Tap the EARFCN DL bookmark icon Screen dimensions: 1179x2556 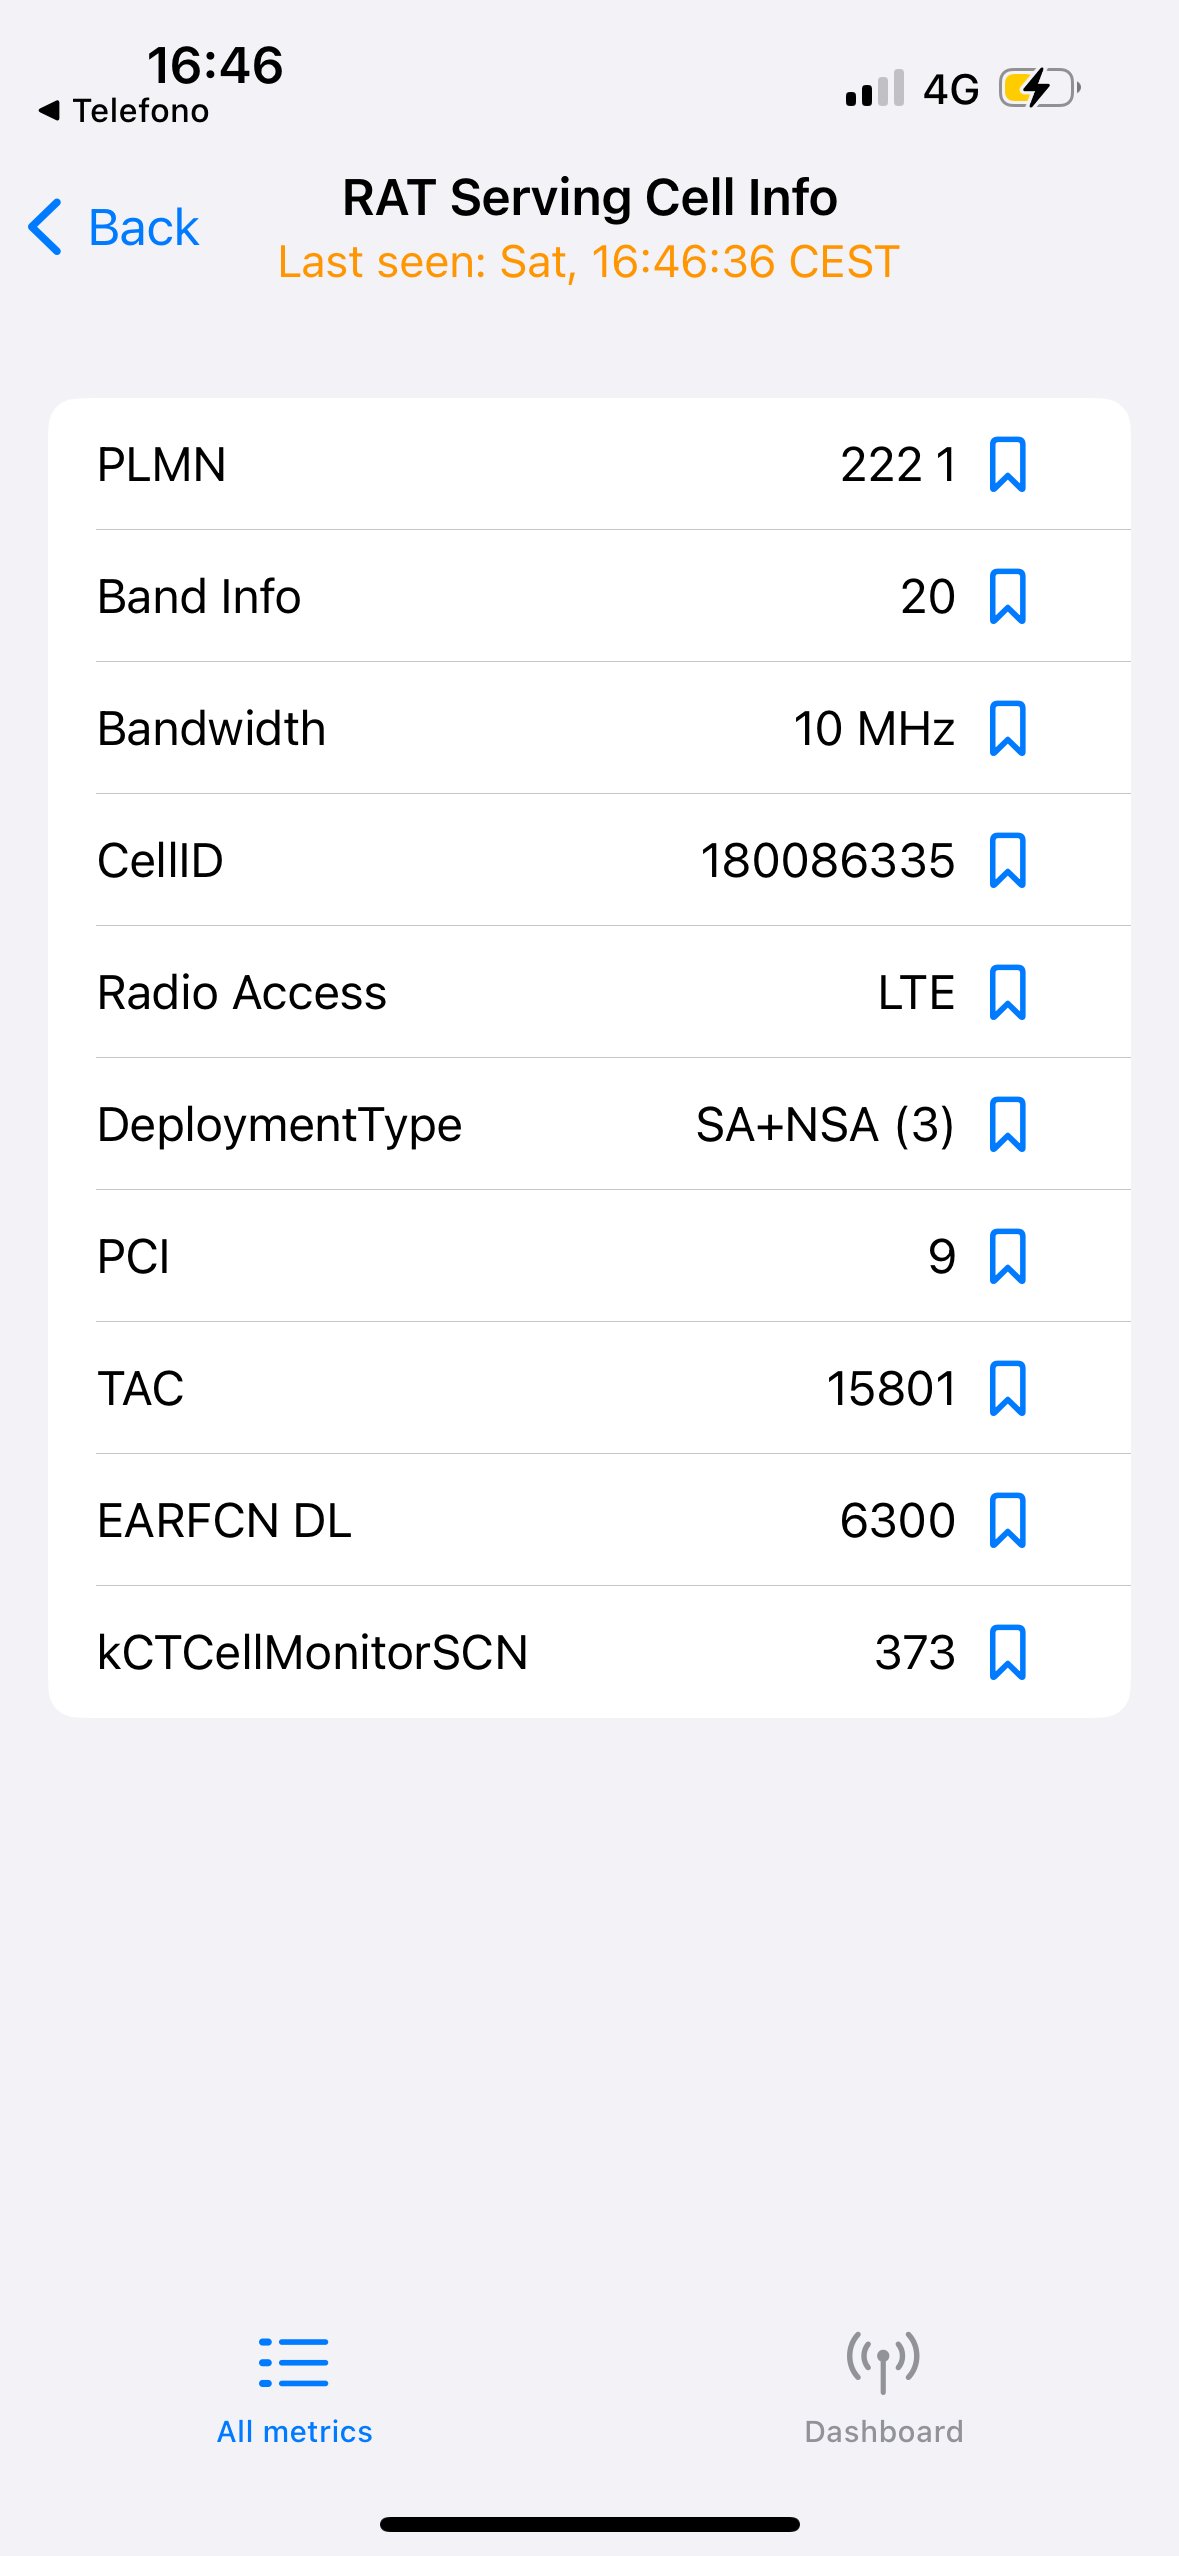(x=1007, y=1521)
